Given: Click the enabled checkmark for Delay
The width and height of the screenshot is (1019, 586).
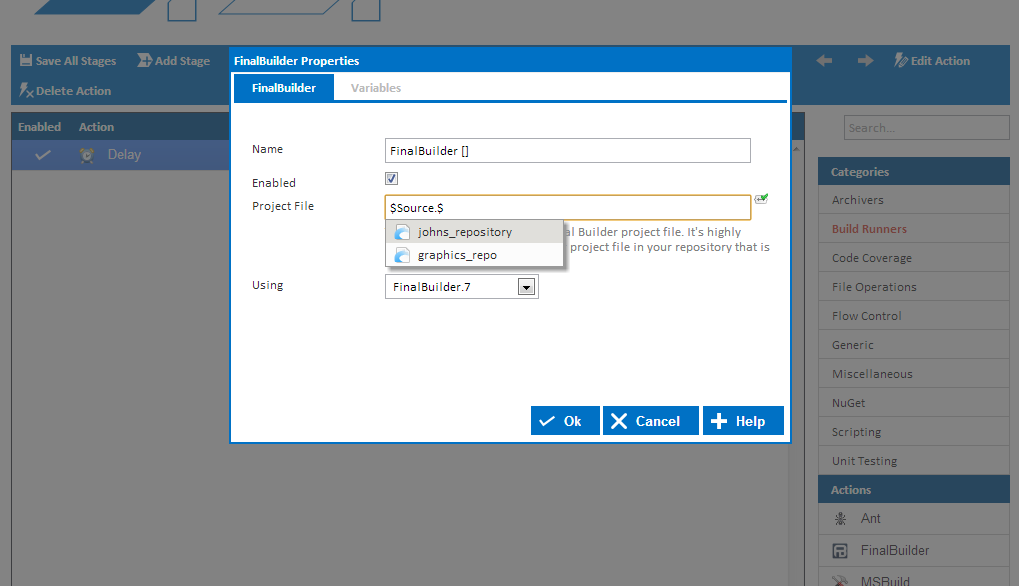Looking at the screenshot, I should click(x=43, y=155).
